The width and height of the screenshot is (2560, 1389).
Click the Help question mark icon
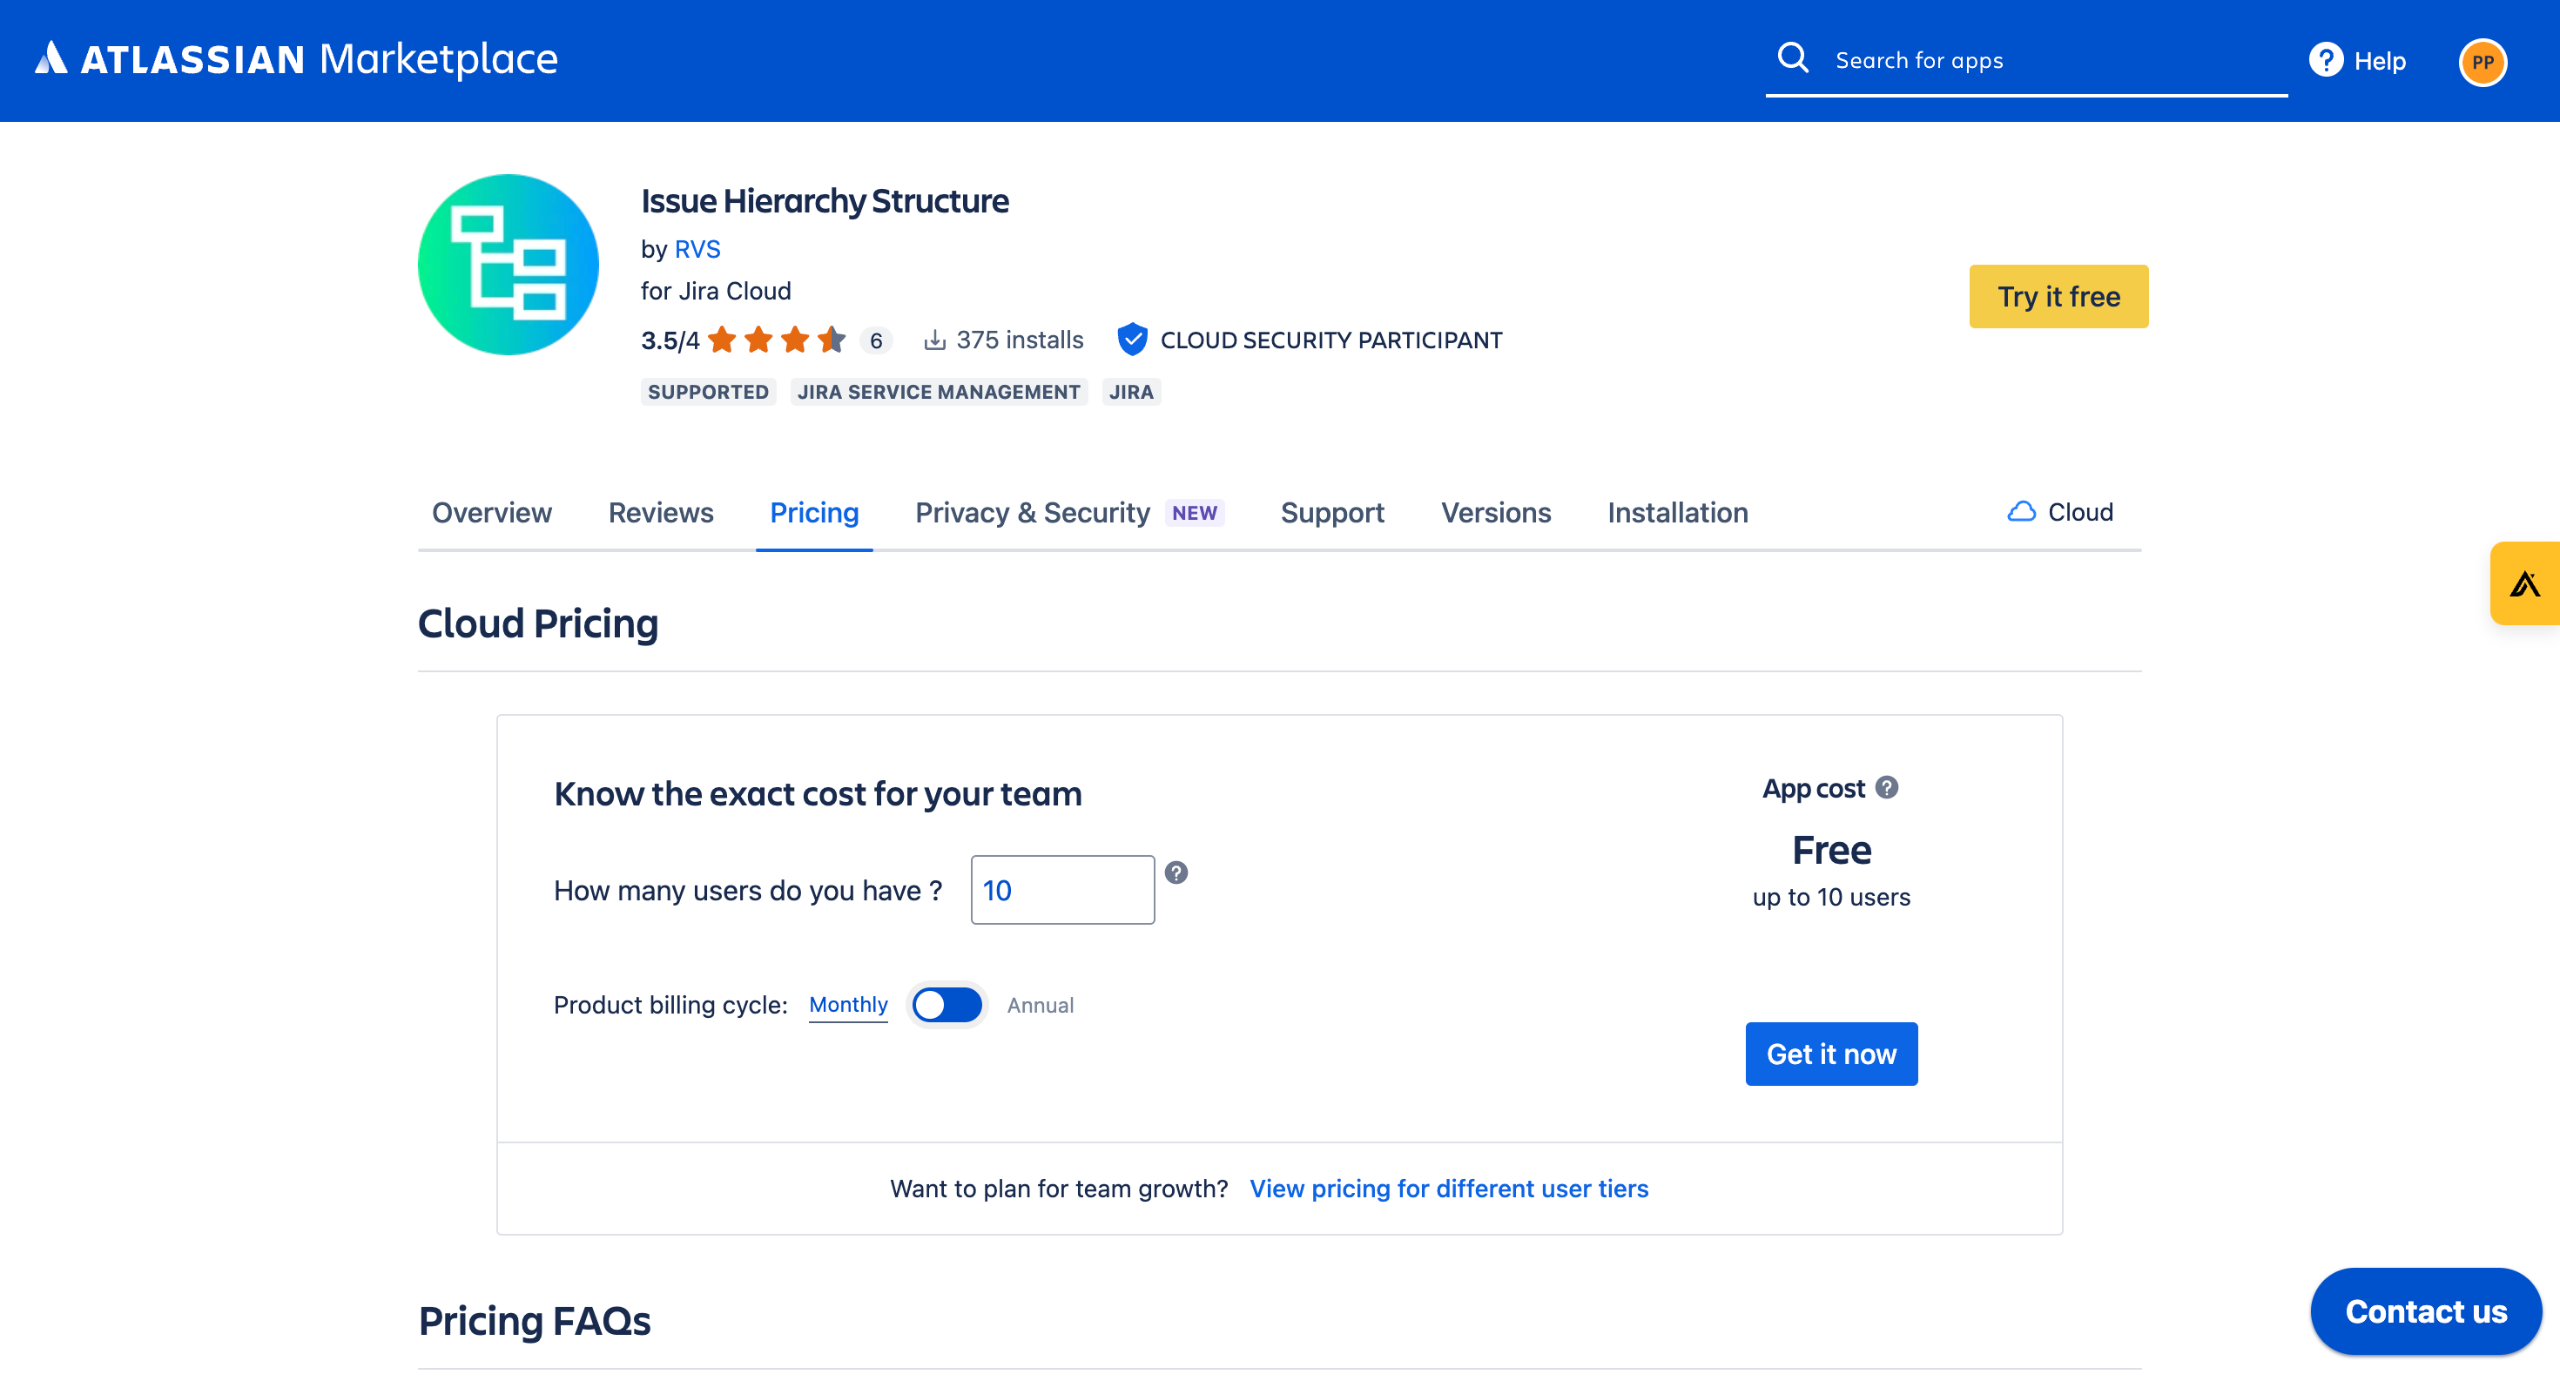pos(2325,60)
